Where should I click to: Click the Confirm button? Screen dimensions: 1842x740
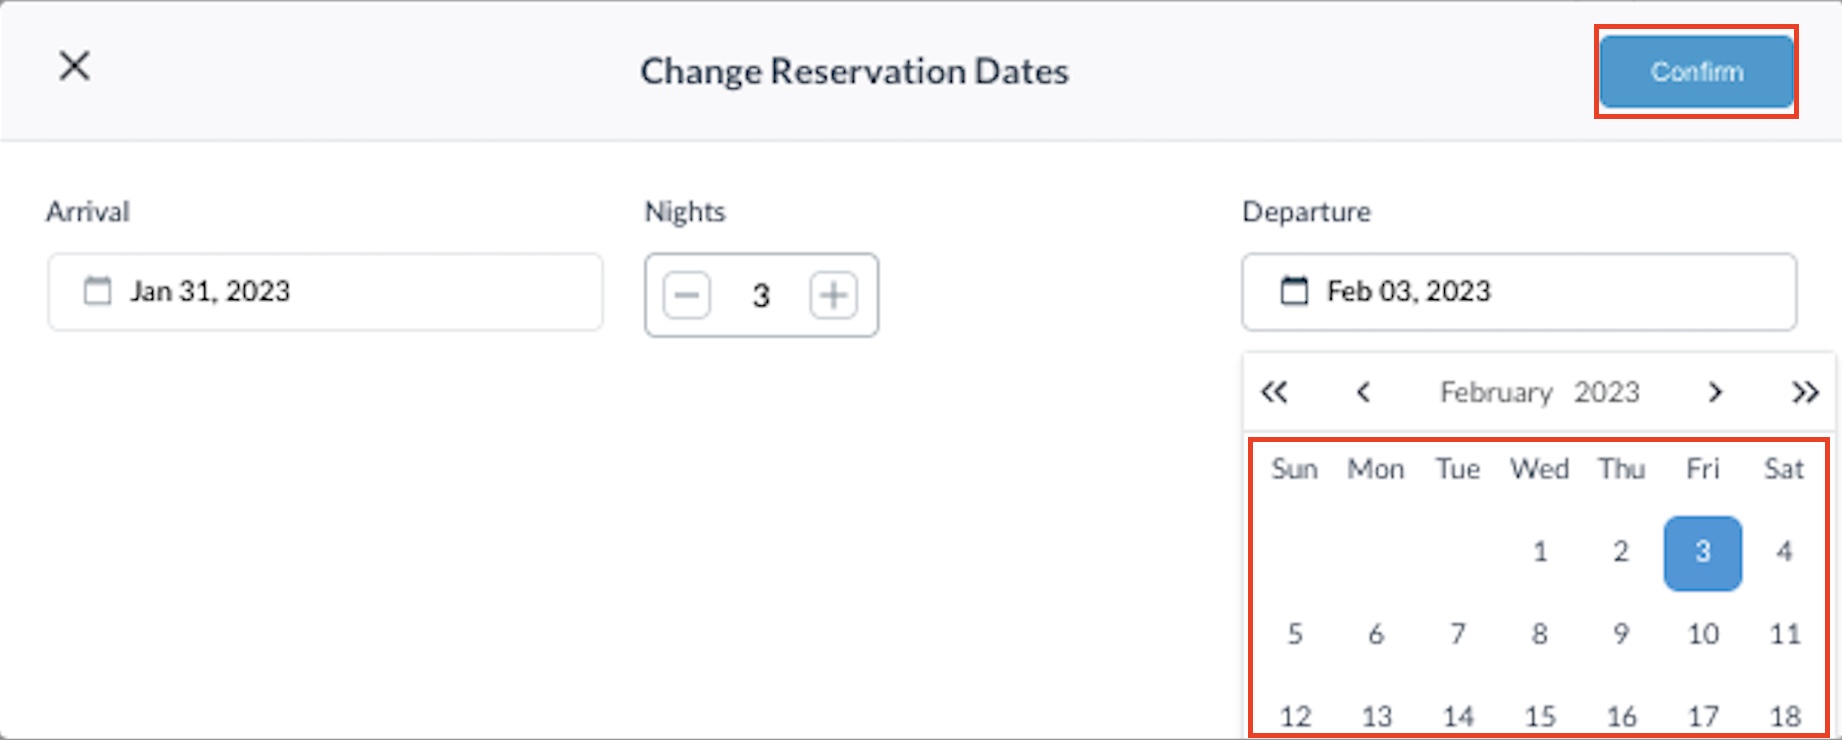(1696, 72)
